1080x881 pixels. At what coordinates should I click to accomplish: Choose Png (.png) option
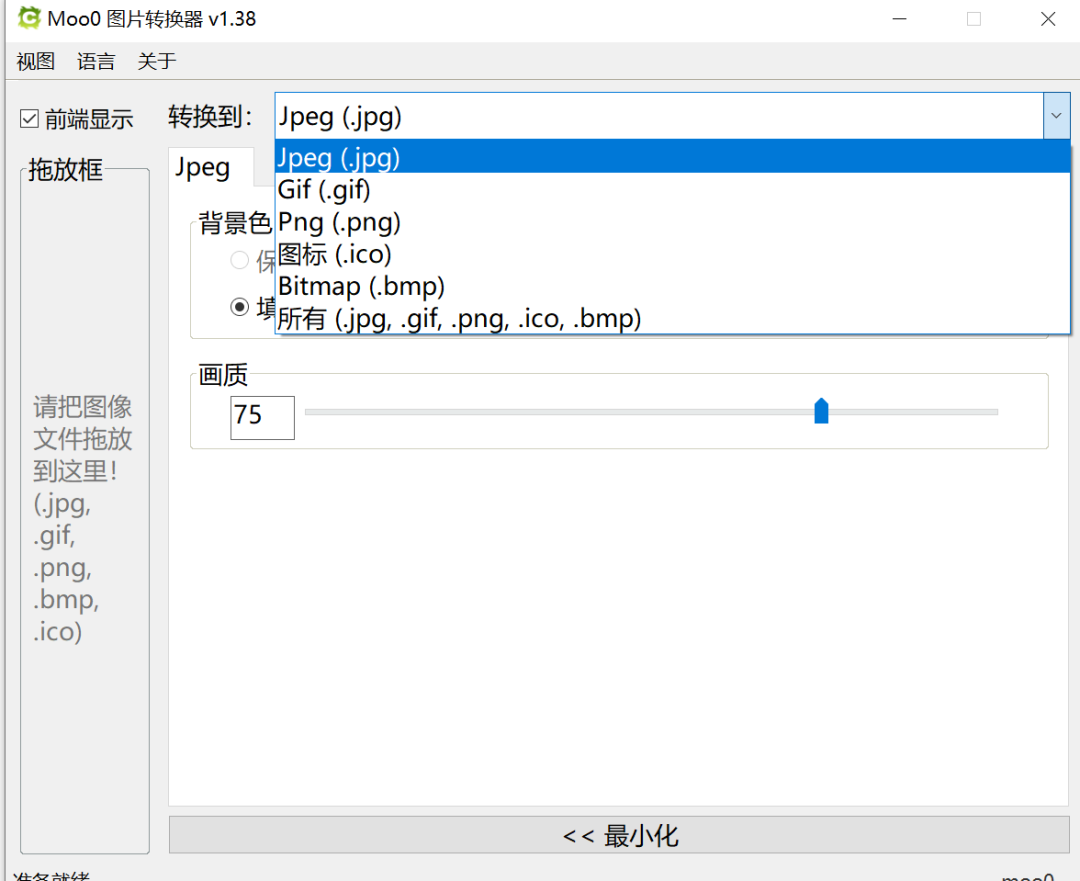click(x=672, y=222)
